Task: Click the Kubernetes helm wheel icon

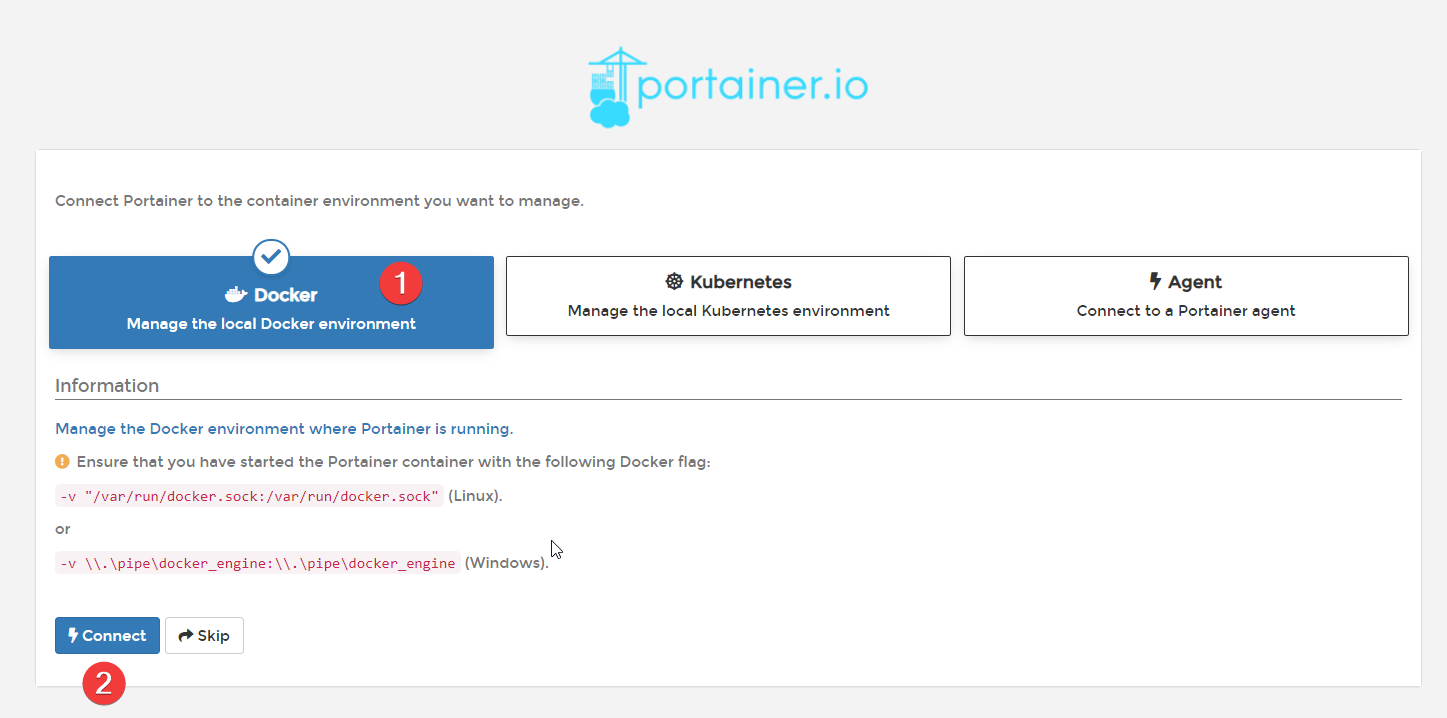Action: 674,282
